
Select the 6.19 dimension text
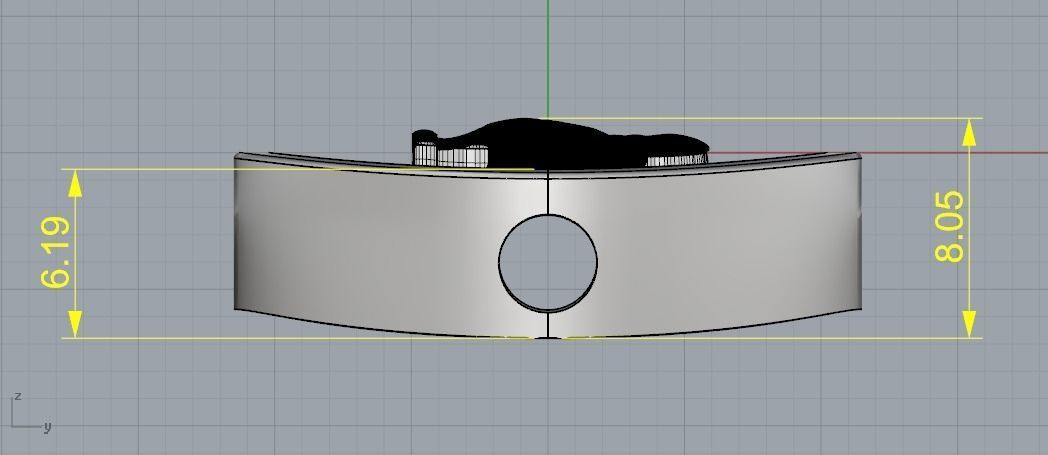(x=55, y=253)
